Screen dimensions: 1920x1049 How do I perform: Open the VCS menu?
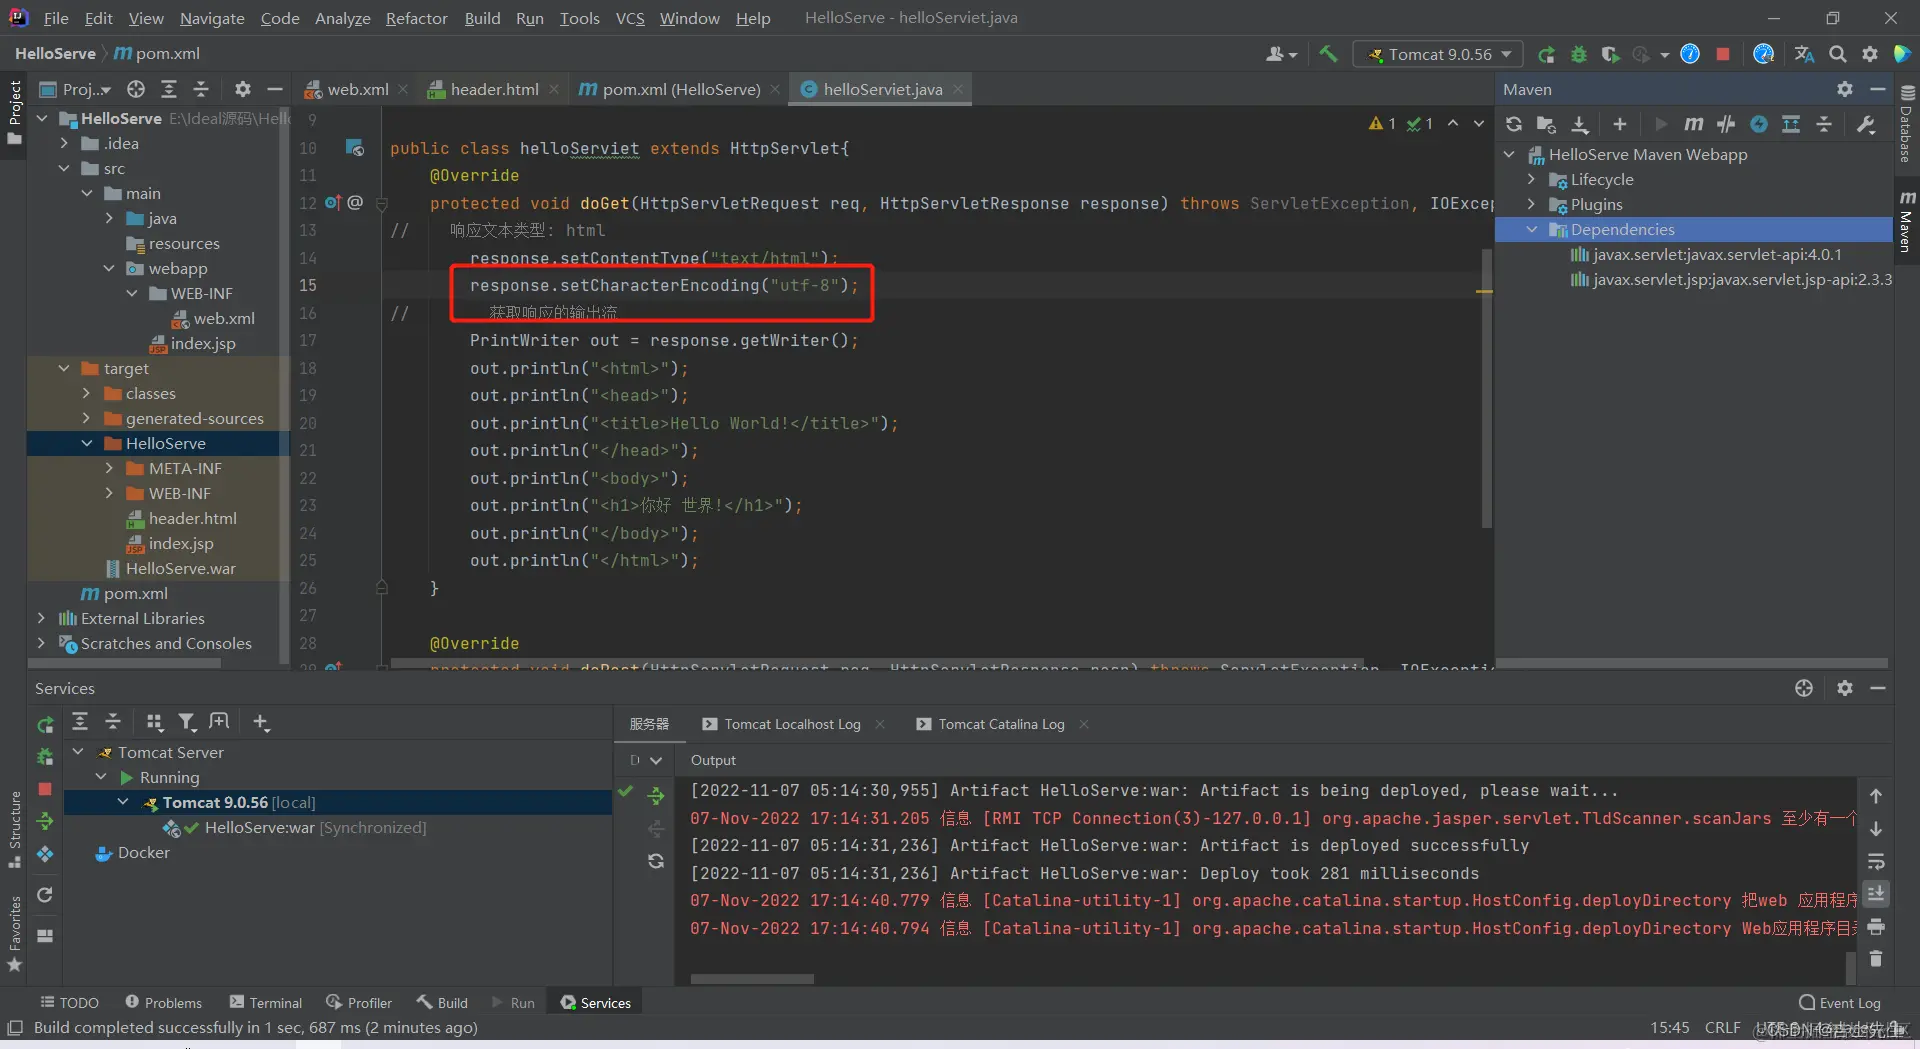630,18
